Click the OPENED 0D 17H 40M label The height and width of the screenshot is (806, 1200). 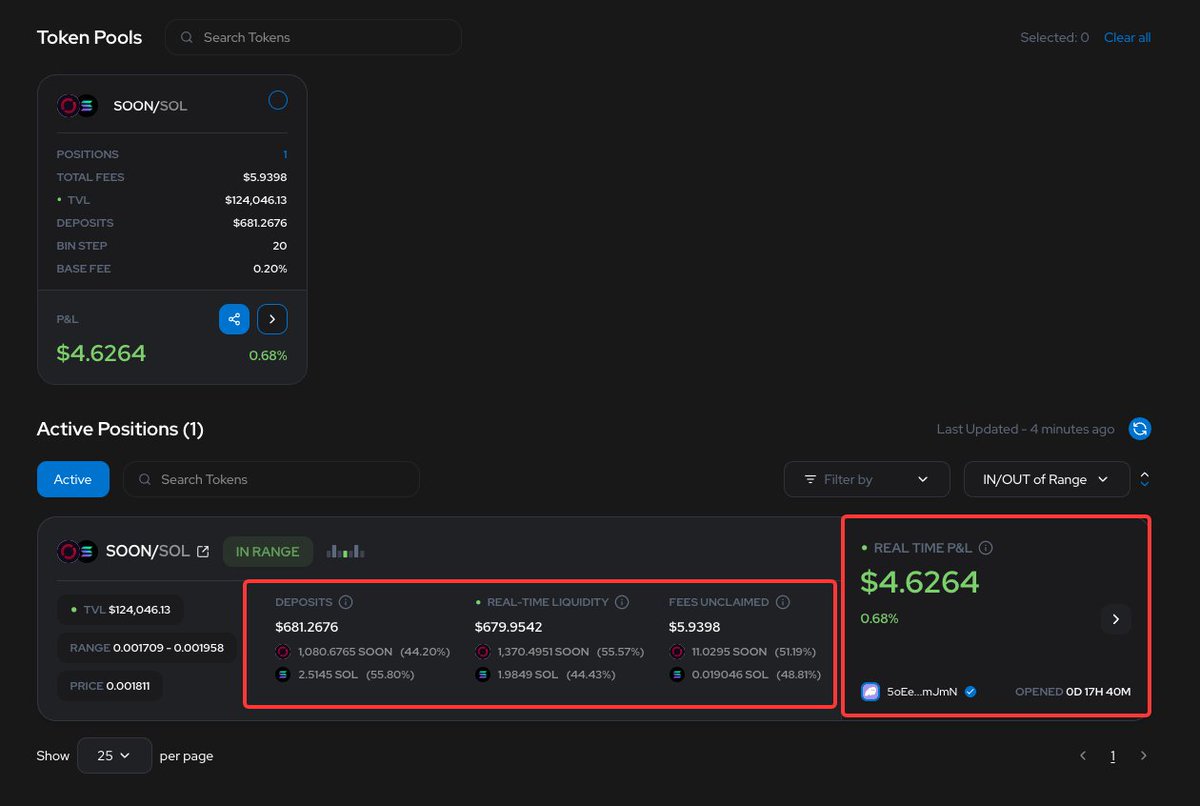click(1073, 691)
